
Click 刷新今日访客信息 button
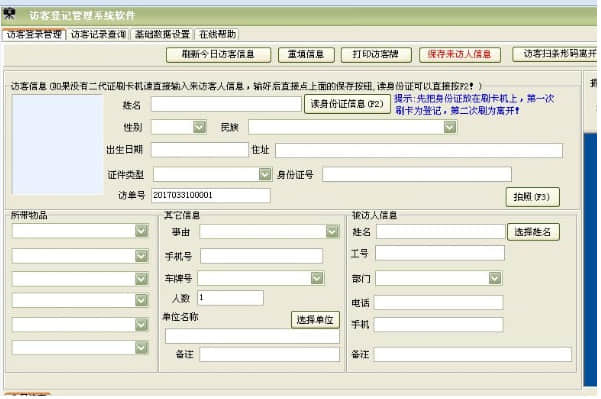218,54
